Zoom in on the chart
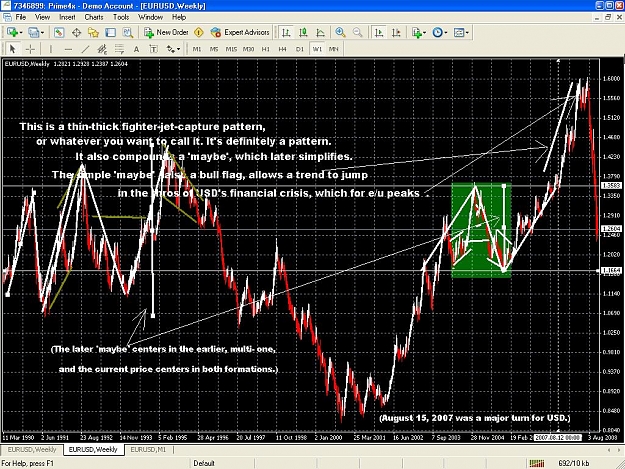 coord(340,33)
